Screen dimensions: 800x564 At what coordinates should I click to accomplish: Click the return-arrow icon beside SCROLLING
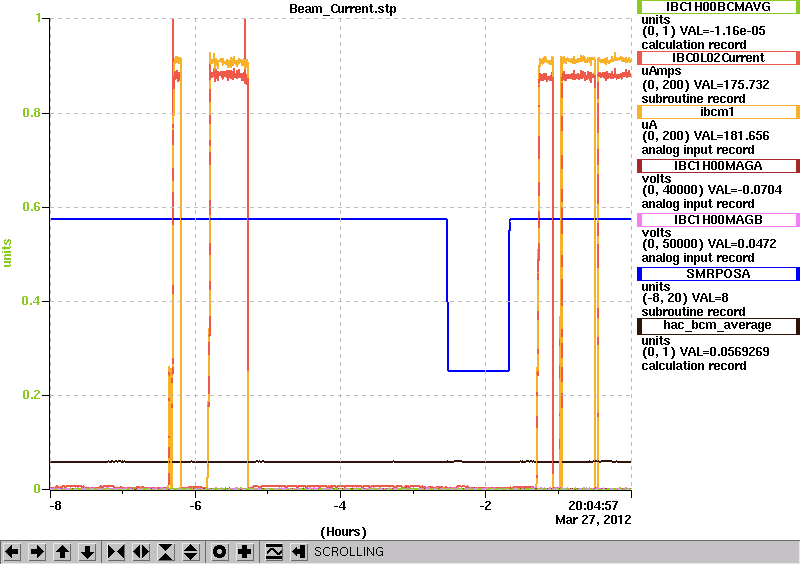(x=299, y=552)
